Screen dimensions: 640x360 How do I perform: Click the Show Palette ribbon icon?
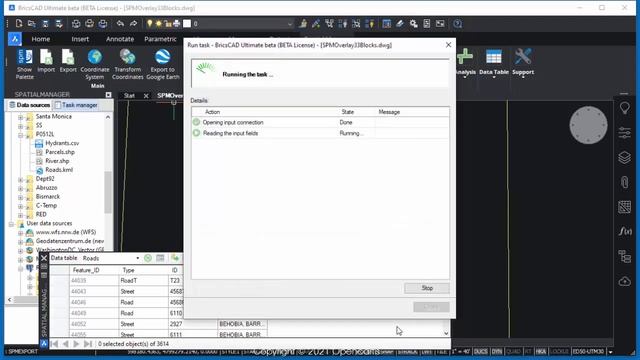pos(24,64)
